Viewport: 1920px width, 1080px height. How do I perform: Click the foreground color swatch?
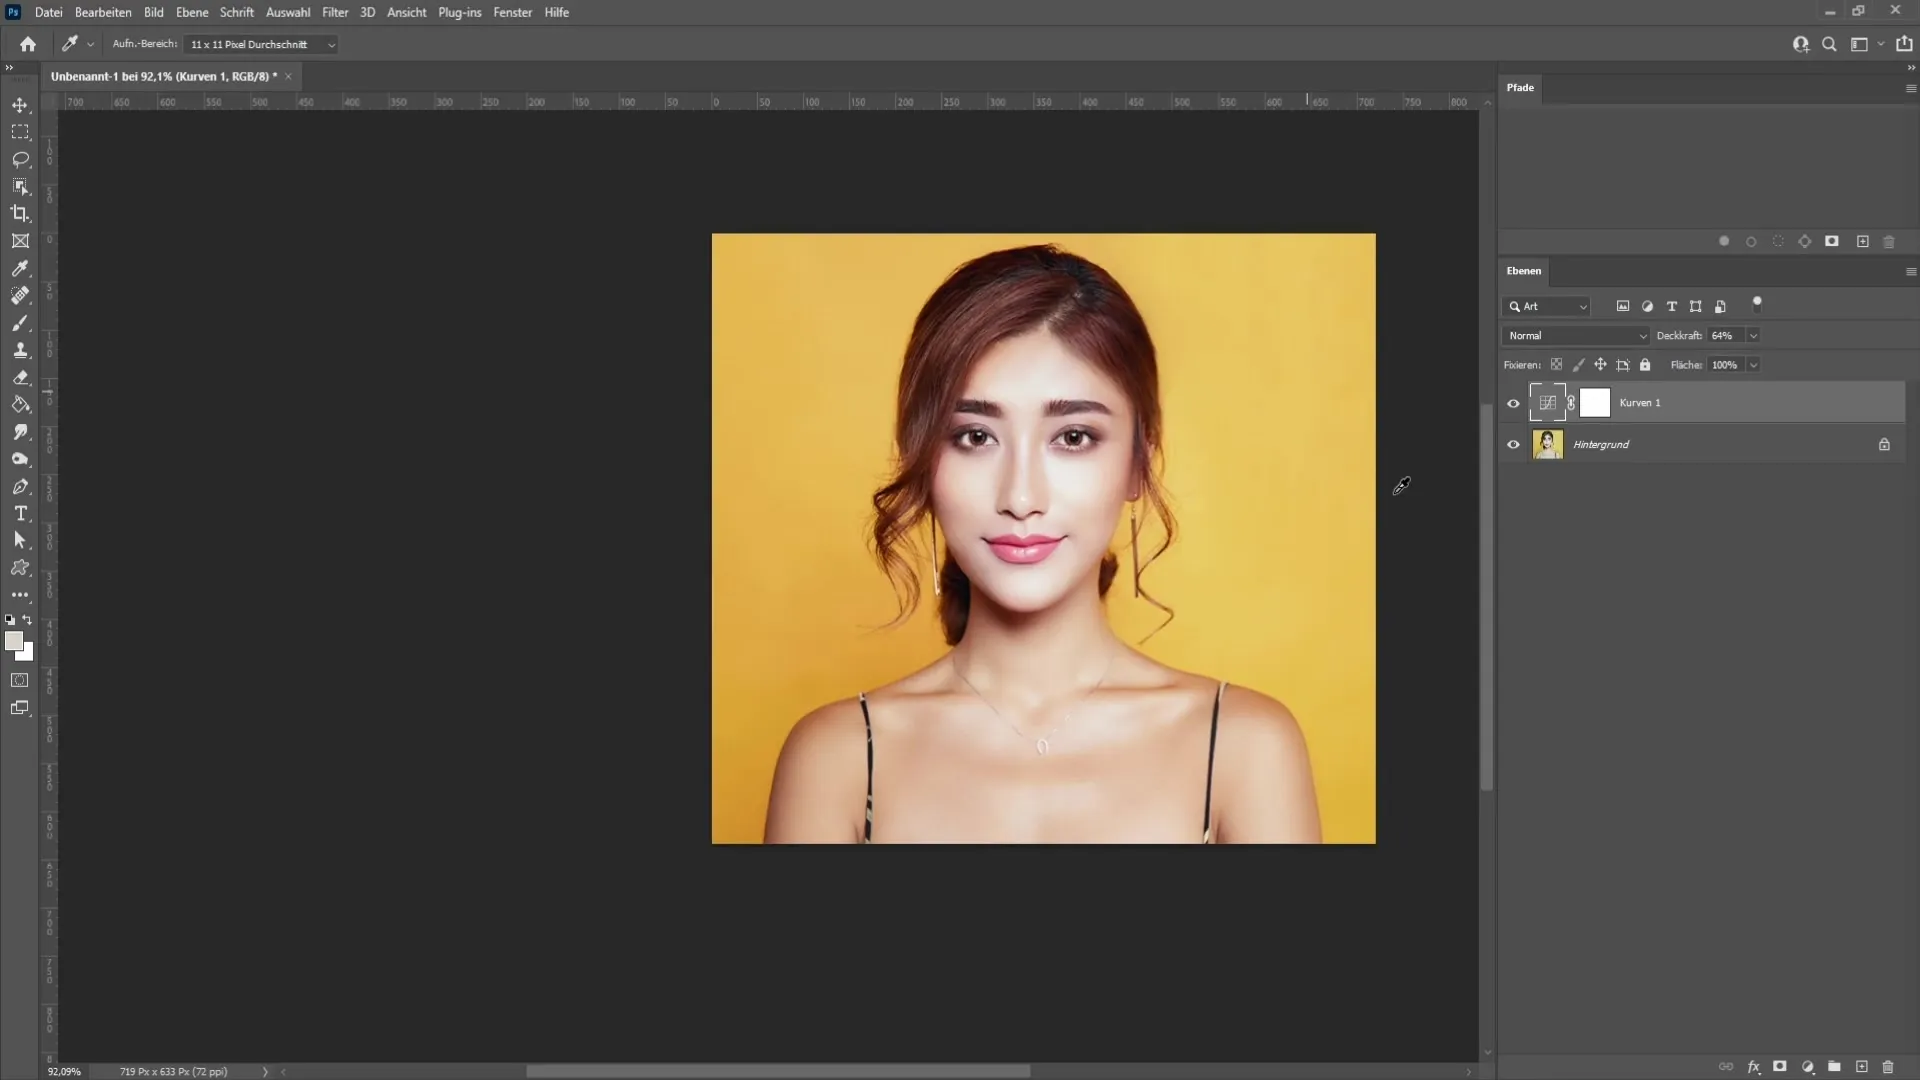click(x=13, y=641)
